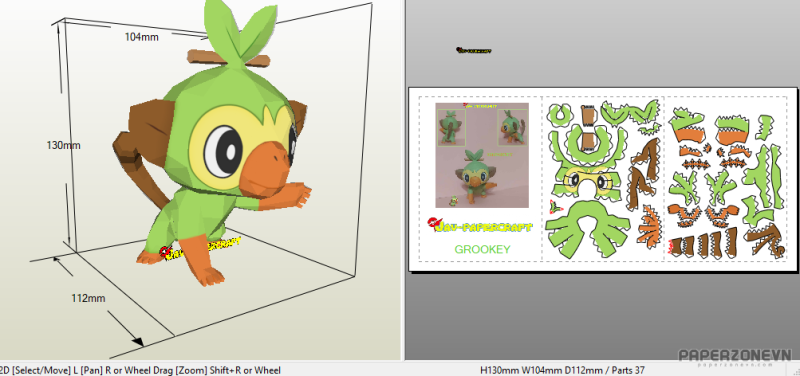
Task: Click the 130mm height dimension label
Action: pos(63,145)
